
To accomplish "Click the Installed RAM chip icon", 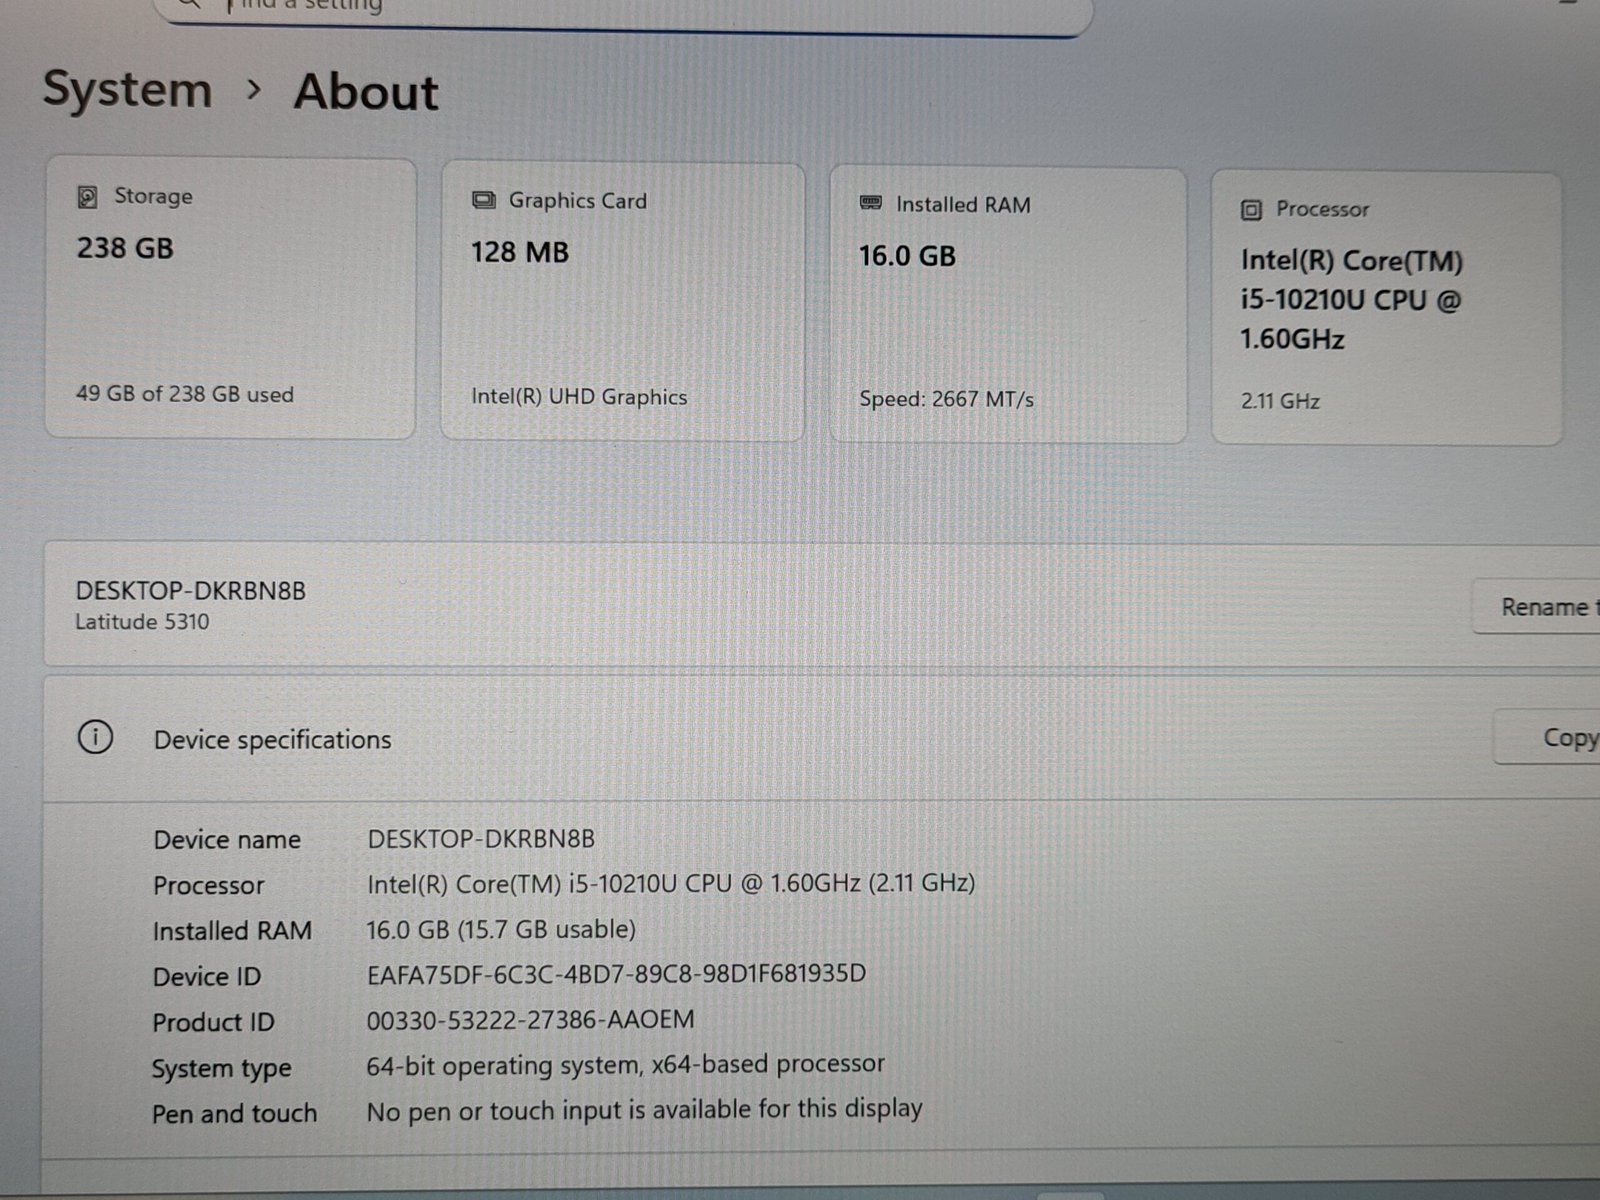I will point(871,204).
